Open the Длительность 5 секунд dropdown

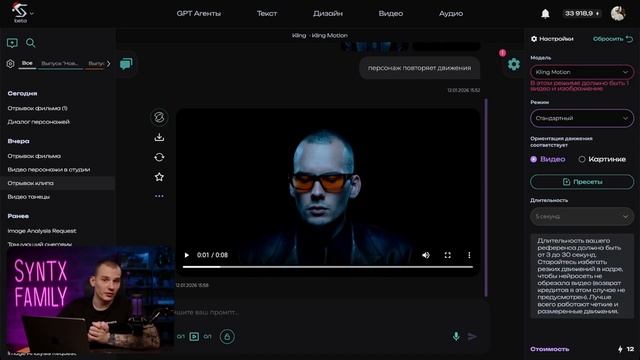582,216
